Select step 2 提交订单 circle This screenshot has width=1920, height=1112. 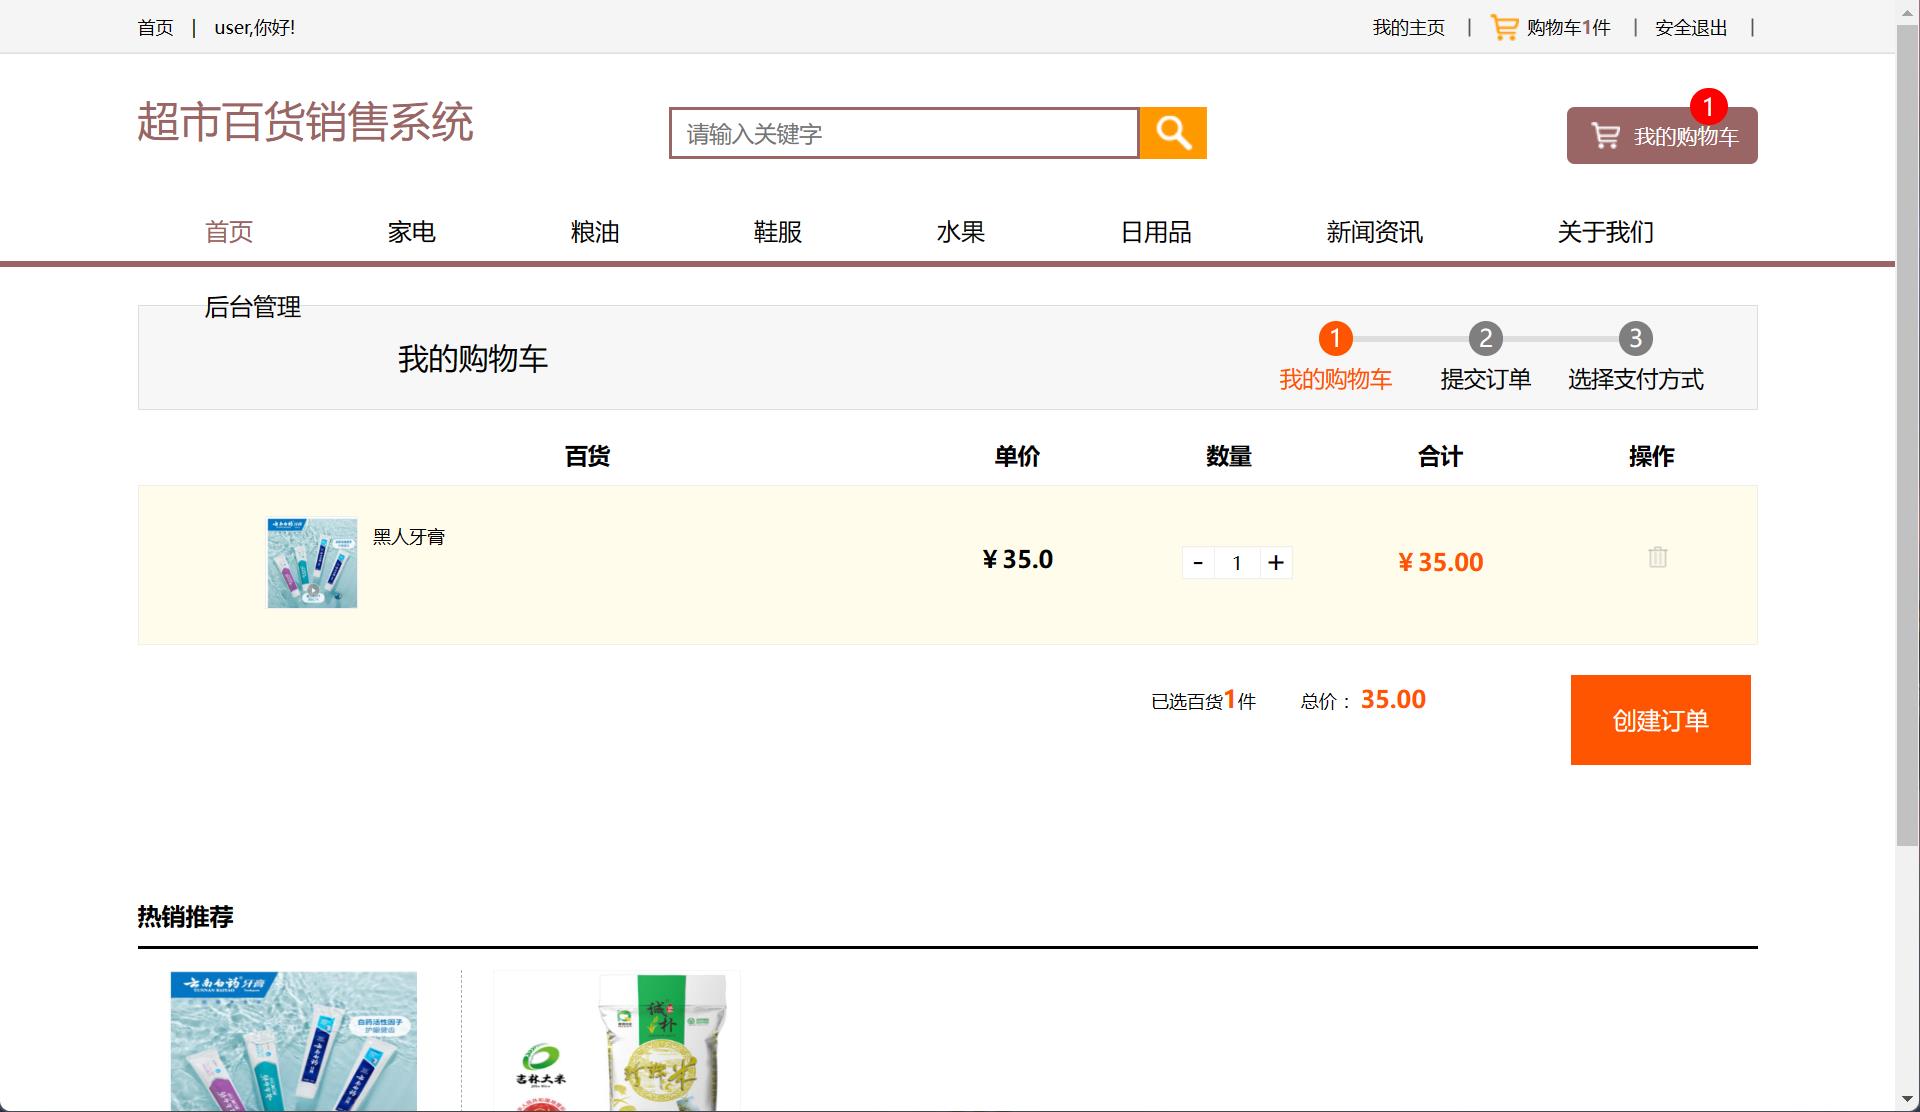coord(1485,339)
